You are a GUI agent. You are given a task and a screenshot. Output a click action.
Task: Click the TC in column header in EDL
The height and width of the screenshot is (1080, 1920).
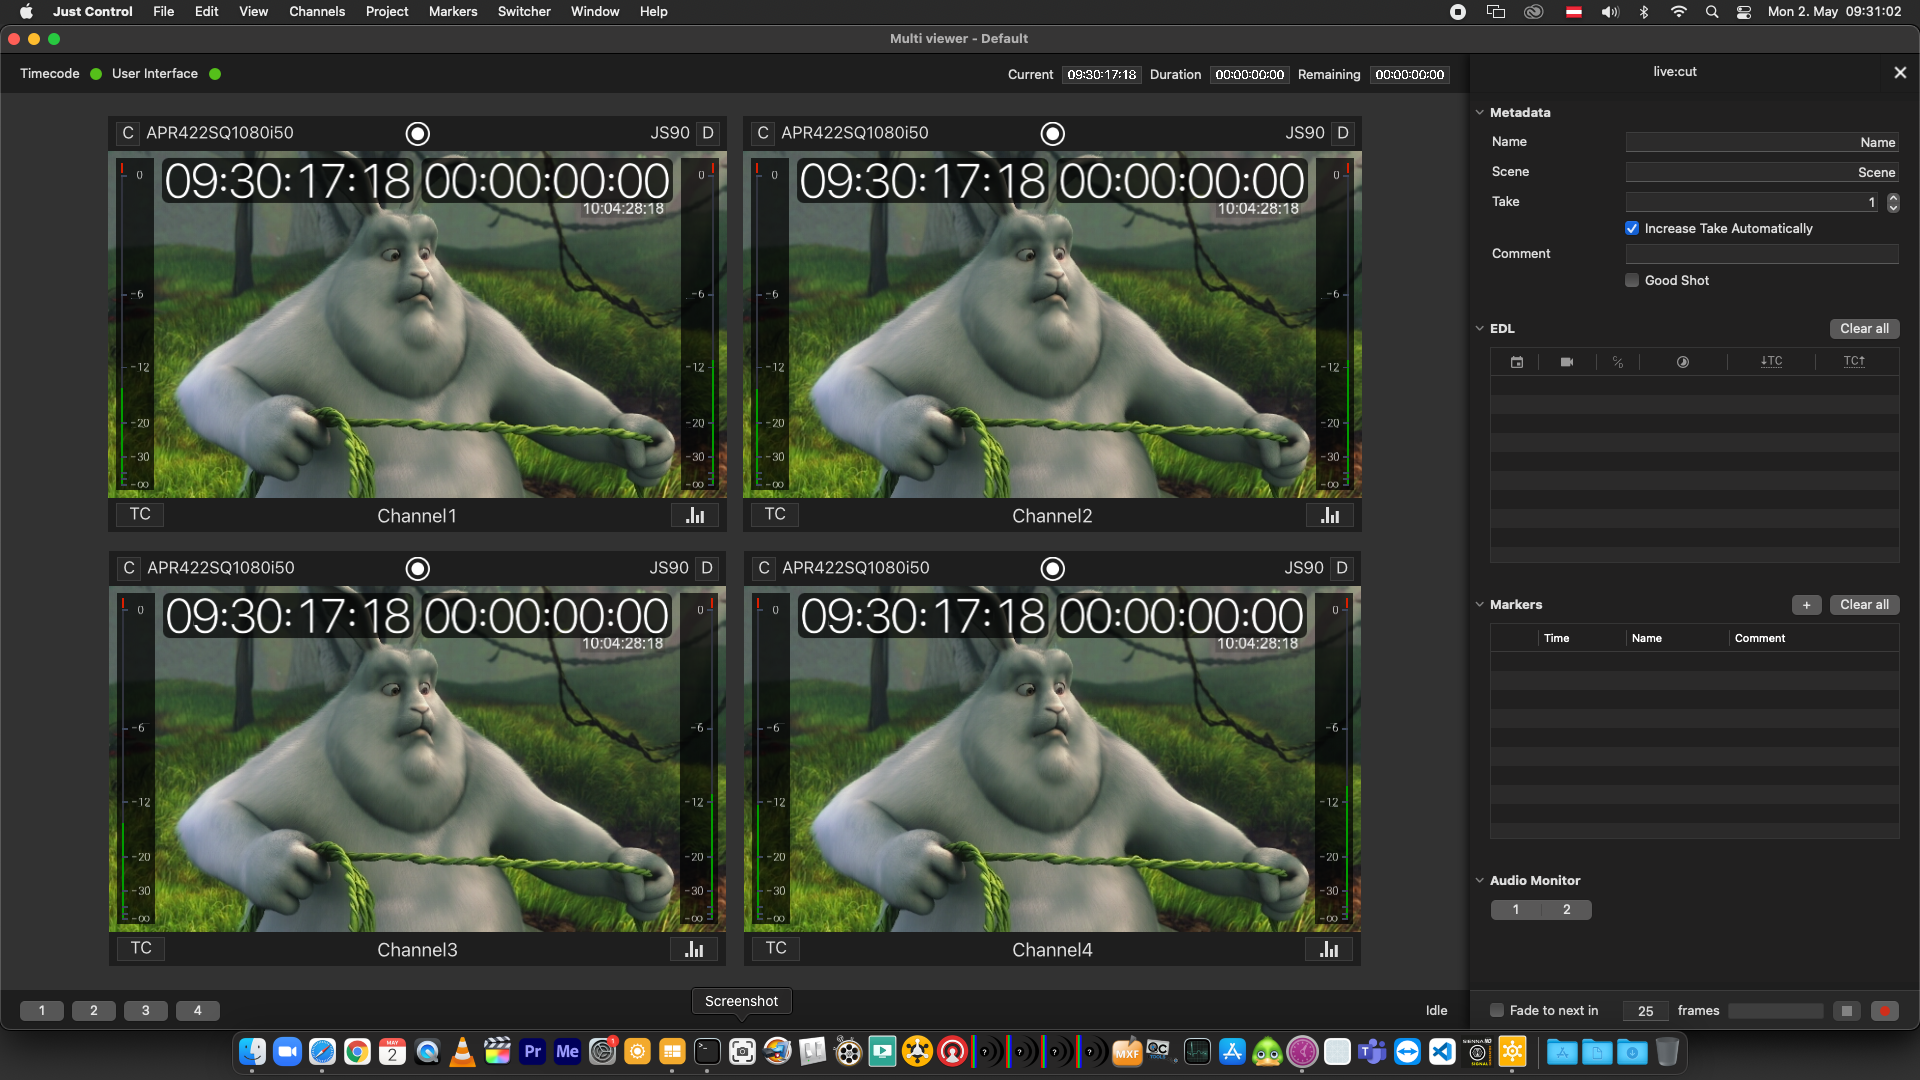1771,361
